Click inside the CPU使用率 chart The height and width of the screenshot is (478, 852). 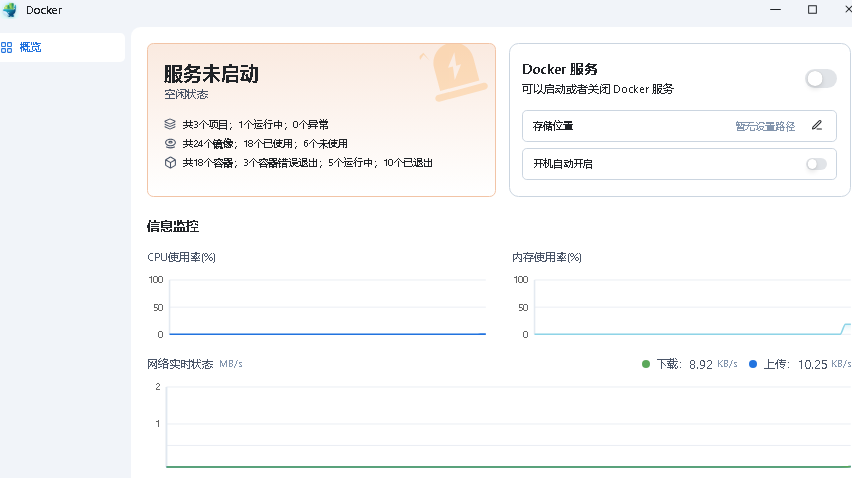tap(327, 308)
